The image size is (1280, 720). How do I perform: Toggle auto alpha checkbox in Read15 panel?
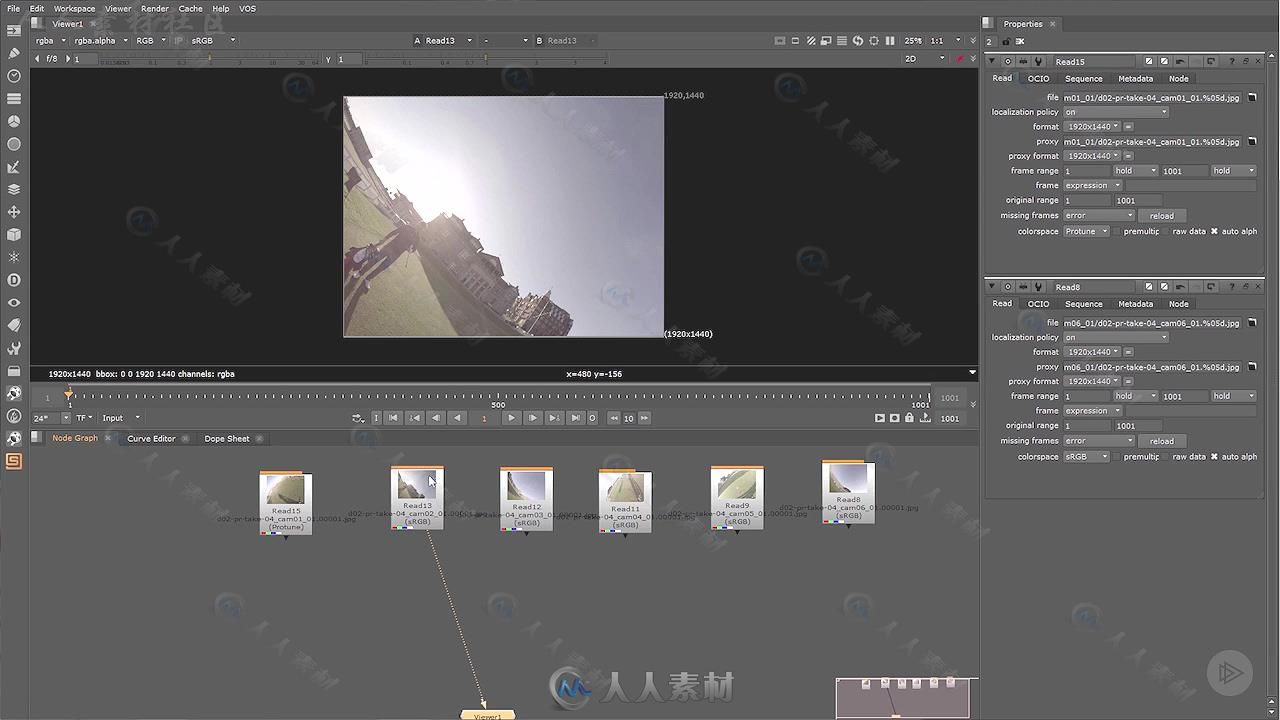pos(1214,231)
